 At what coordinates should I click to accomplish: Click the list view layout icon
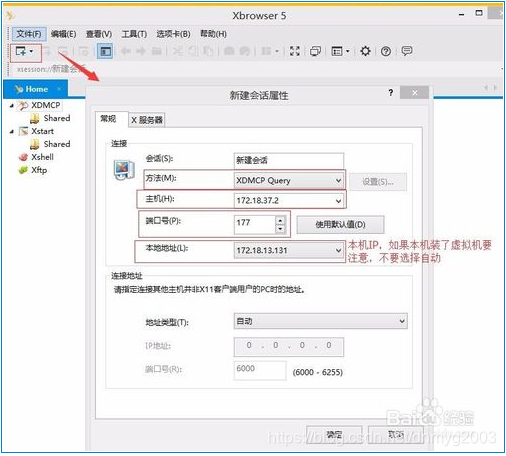pos(337,51)
